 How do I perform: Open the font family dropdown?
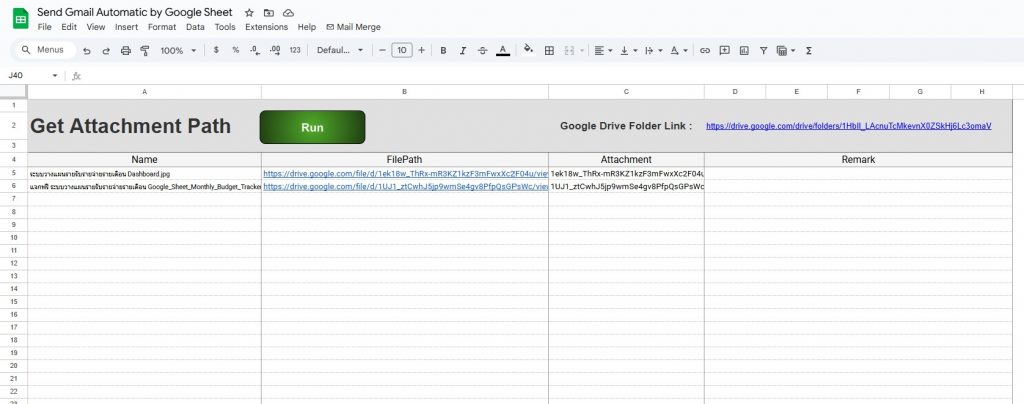[340, 50]
